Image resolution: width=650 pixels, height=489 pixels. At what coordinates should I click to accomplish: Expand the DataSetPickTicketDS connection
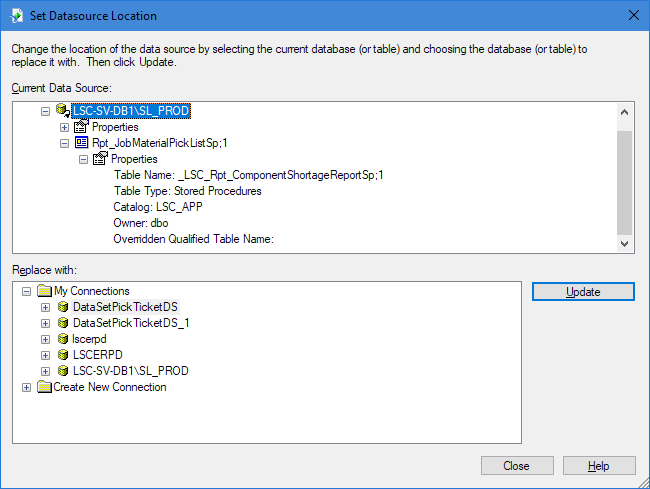pyautogui.click(x=45, y=307)
